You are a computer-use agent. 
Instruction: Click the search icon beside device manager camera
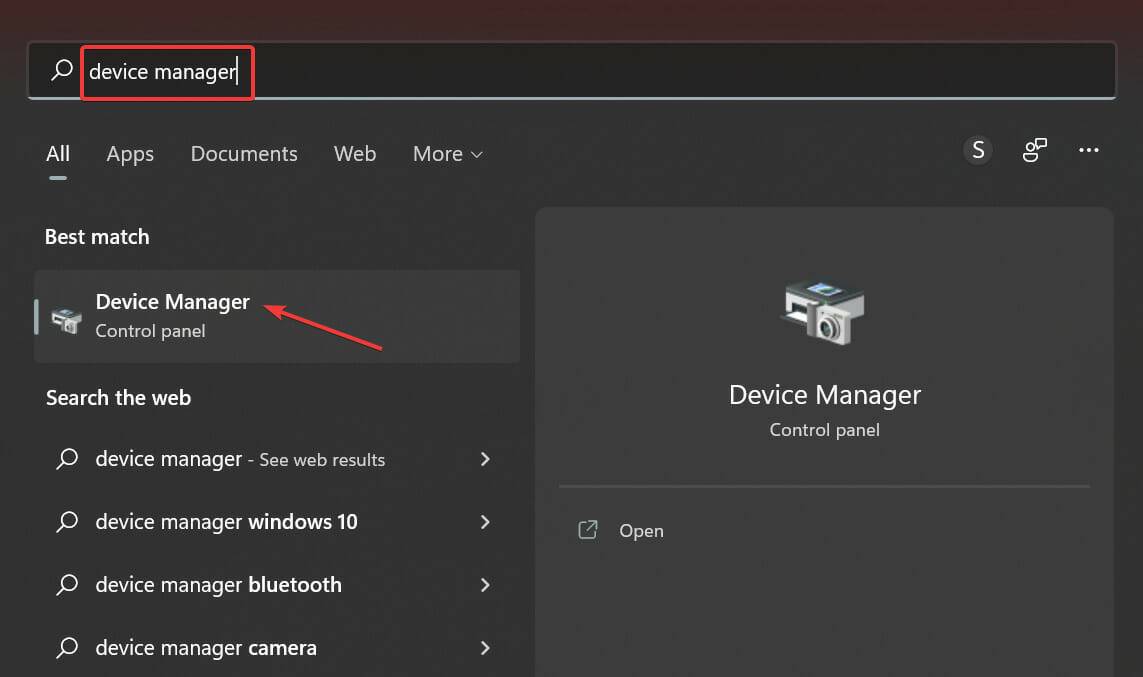coord(67,647)
